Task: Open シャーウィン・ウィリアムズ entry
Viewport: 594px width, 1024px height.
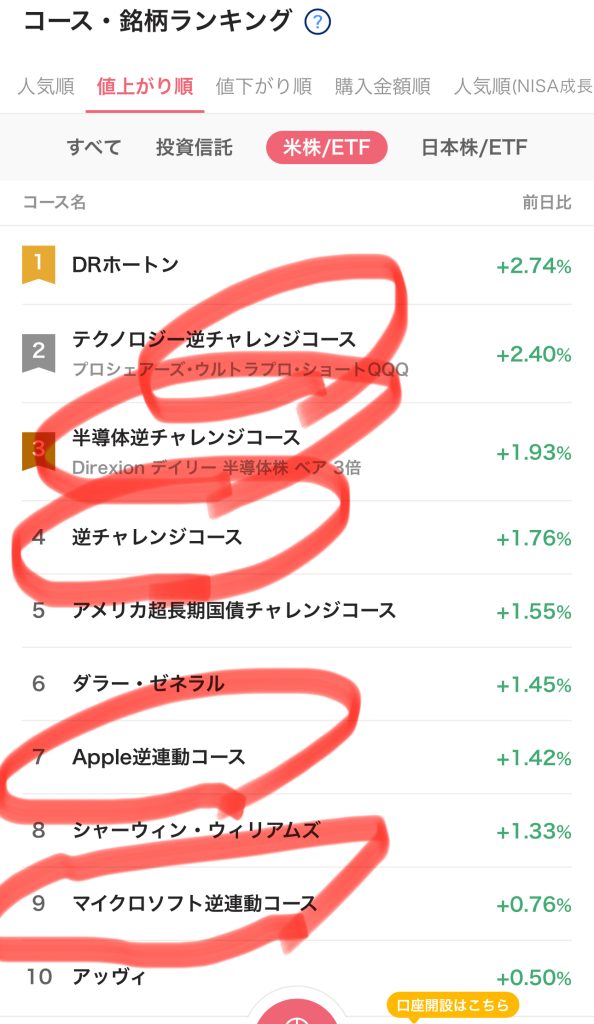Action: pyautogui.click(x=297, y=830)
